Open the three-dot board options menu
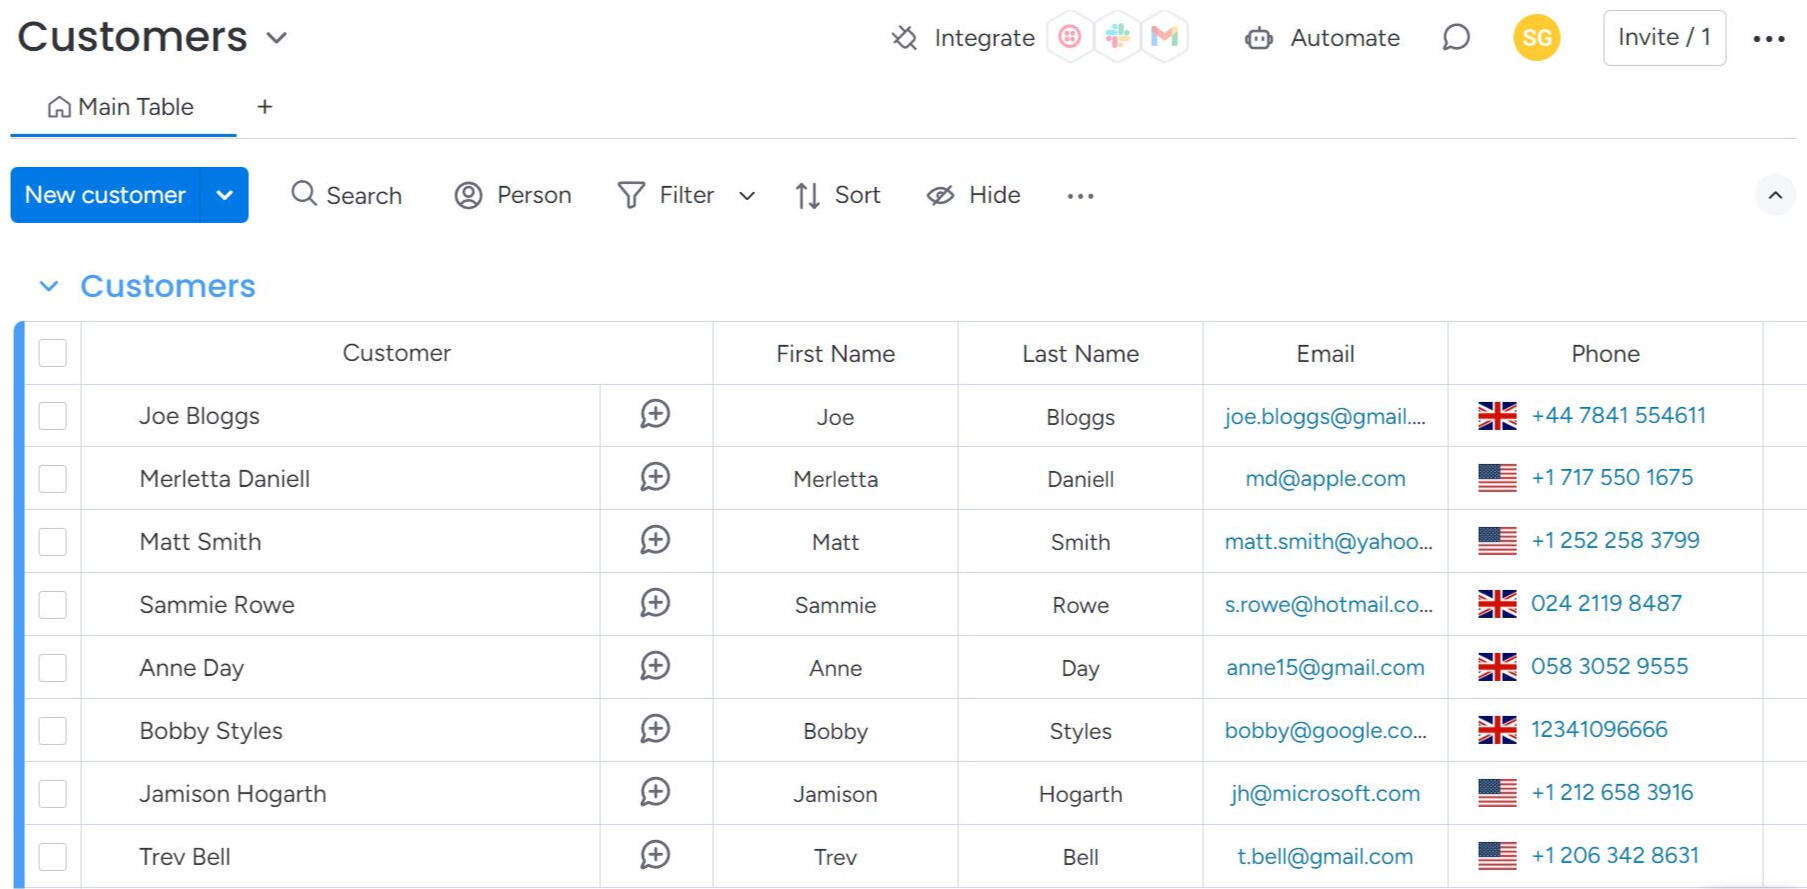The height and width of the screenshot is (889, 1807). [x=1768, y=39]
